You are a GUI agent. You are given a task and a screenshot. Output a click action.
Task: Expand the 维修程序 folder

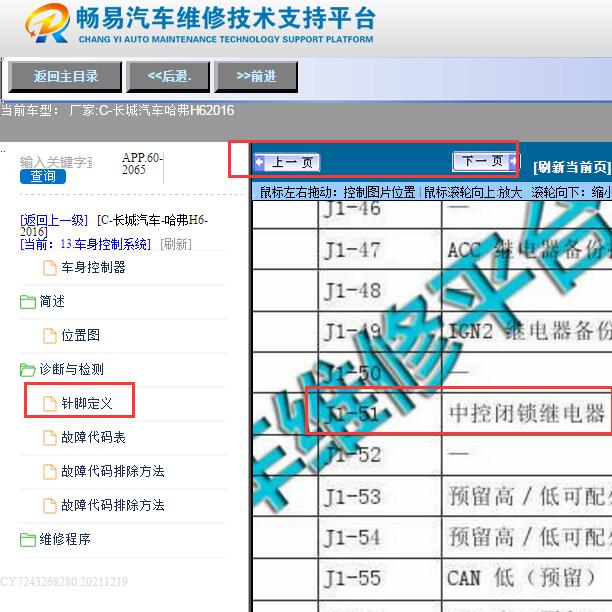[x=65, y=539]
